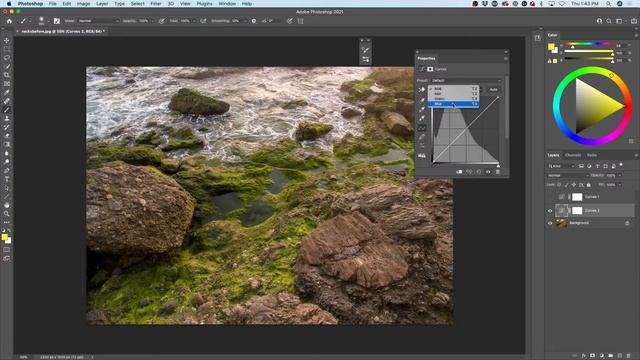640x360 pixels.
Task: Select the Crop tool
Action: (x=7, y=75)
